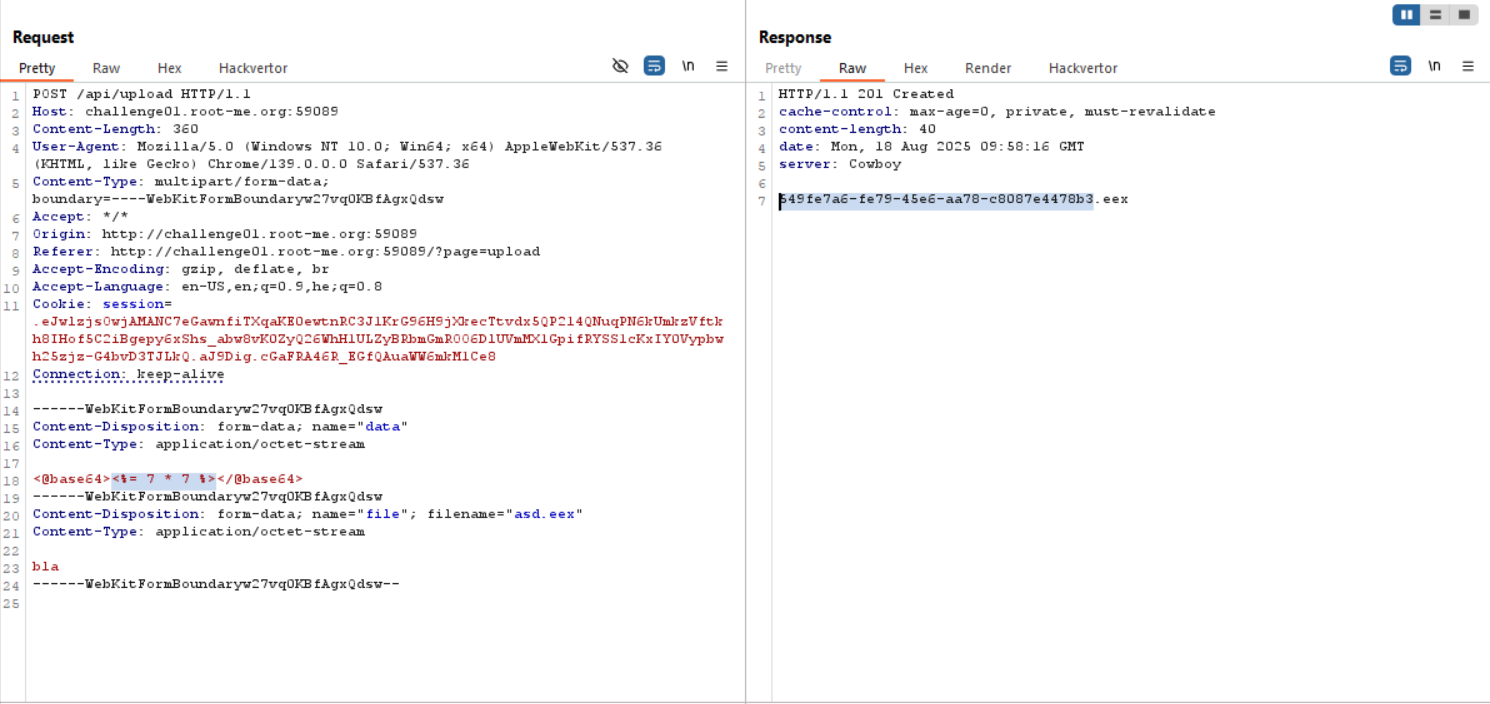
Task: Click the filename "asd.eex" value in request
Action: coord(544,514)
